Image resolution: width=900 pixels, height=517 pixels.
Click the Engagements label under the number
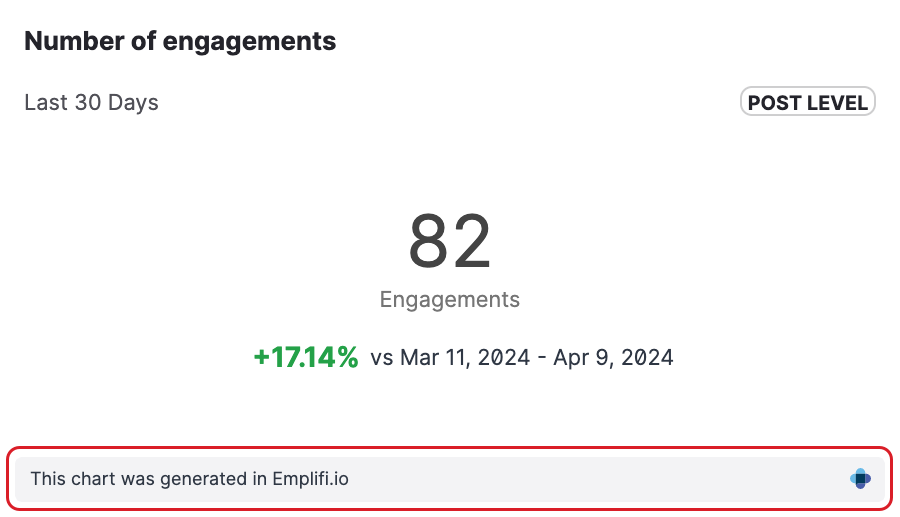click(450, 299)
